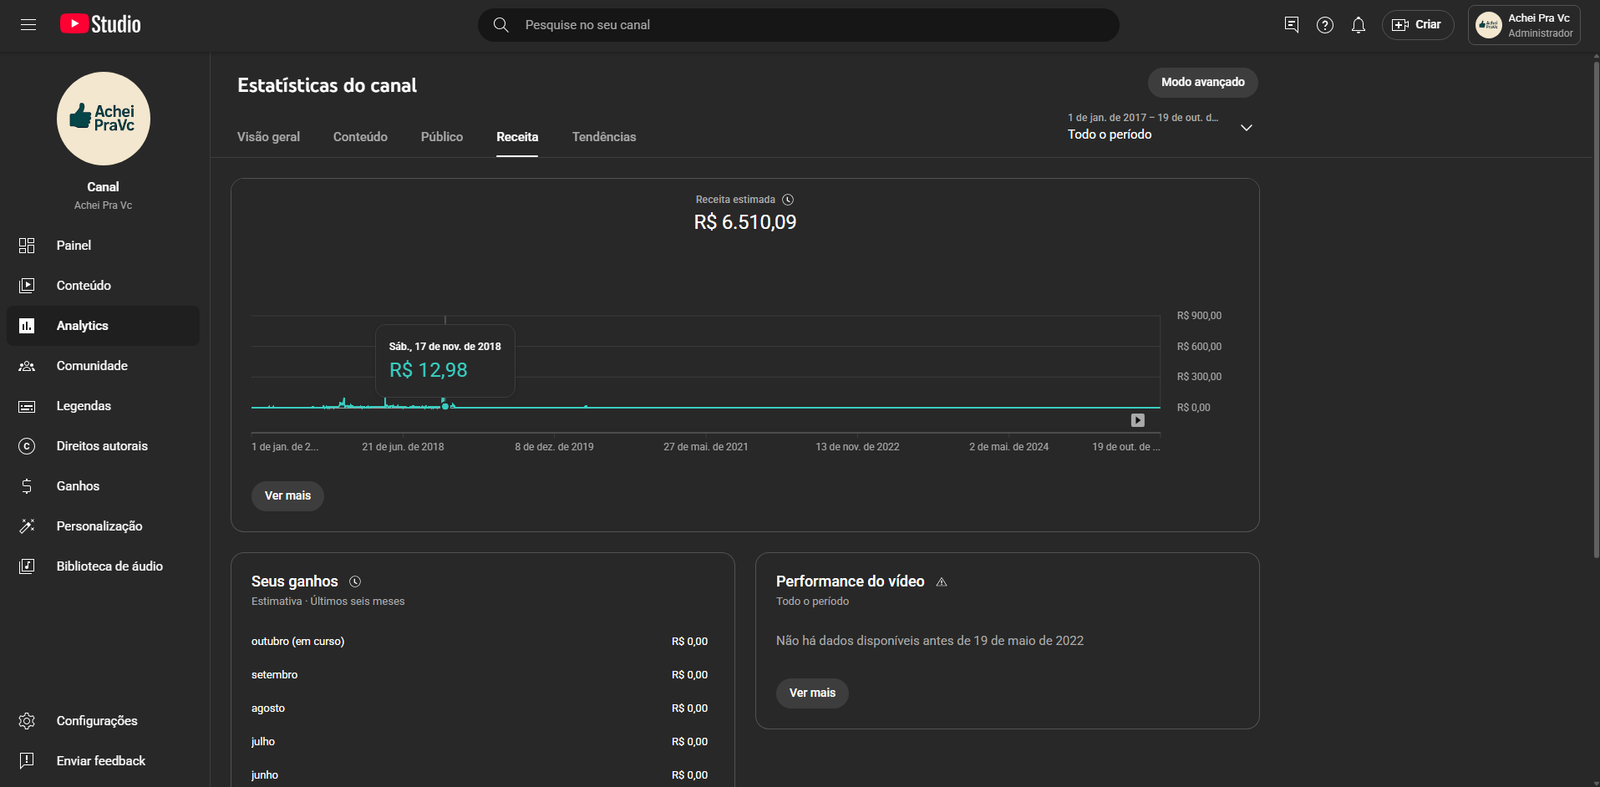Open the notifications bell
Viewport: 1600px width, 787px height.
coord(1358,25)
